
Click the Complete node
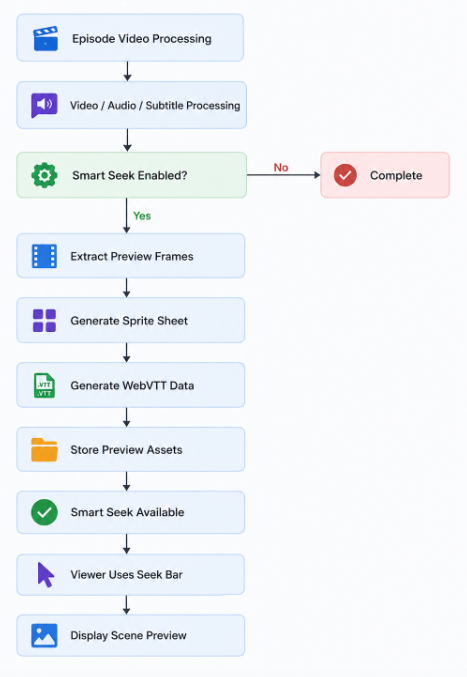coord(385,175)
